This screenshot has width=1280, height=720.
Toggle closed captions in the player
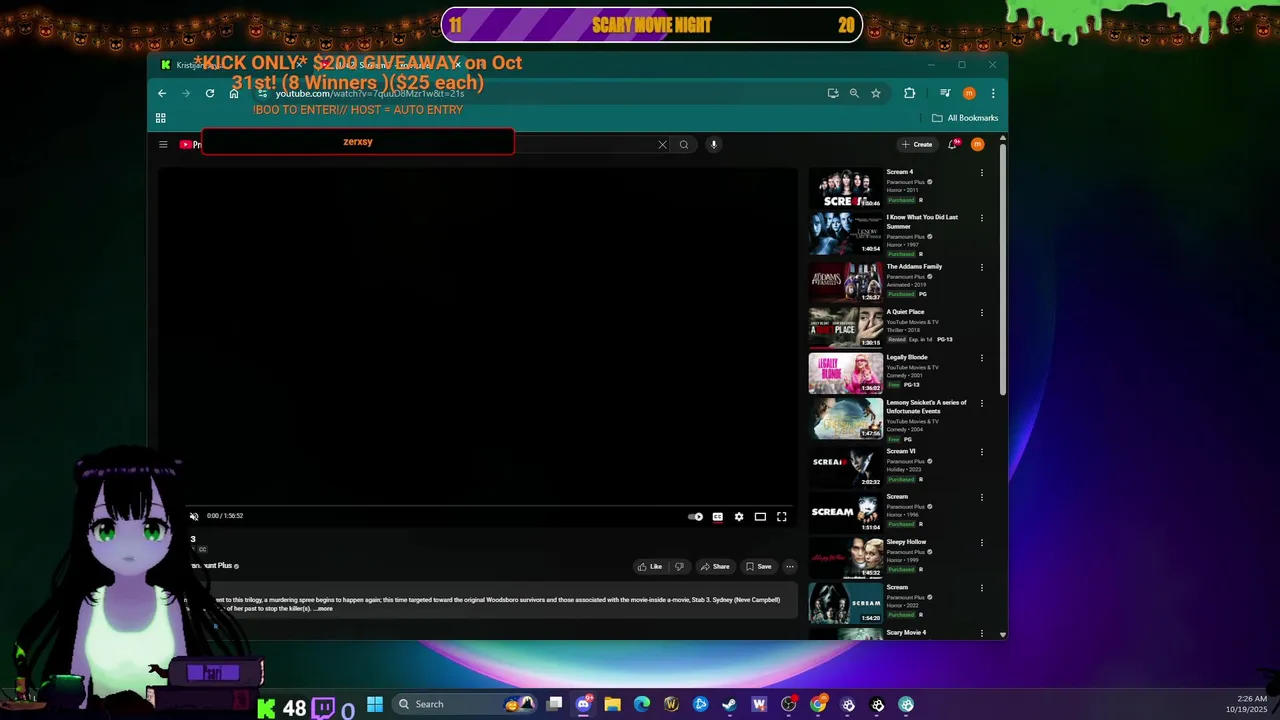717,517
